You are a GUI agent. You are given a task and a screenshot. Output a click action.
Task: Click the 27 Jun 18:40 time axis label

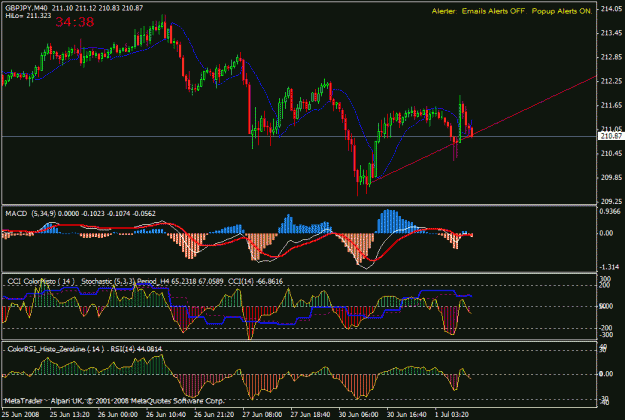[311, 414]
